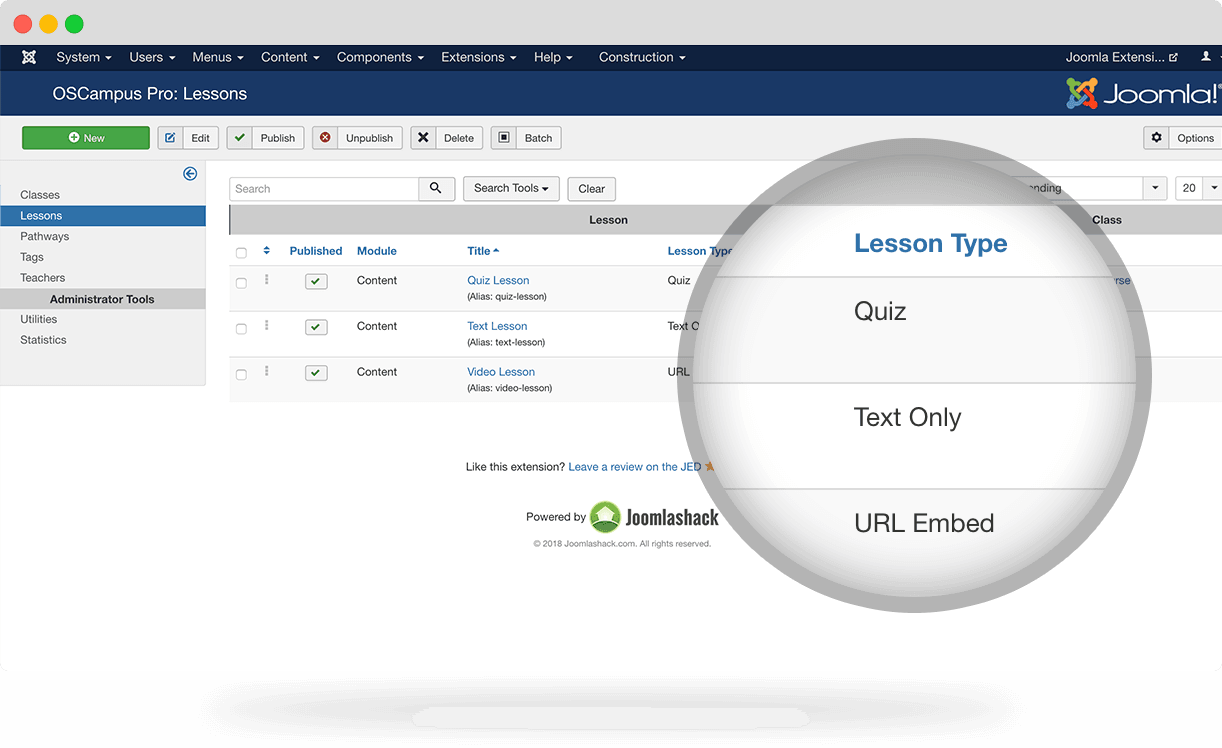Viewport: 1222px width, 748px height.
Task: Toggle published status of Quiz Lesson
Action: [316, 282]
